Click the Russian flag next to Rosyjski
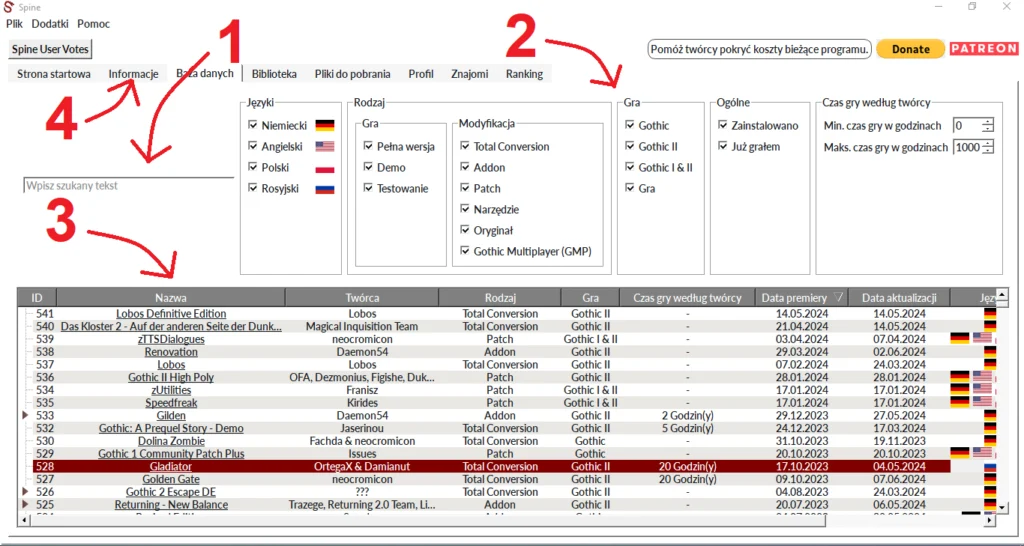Screen dimensions: 1024x546 click(325, 188)
